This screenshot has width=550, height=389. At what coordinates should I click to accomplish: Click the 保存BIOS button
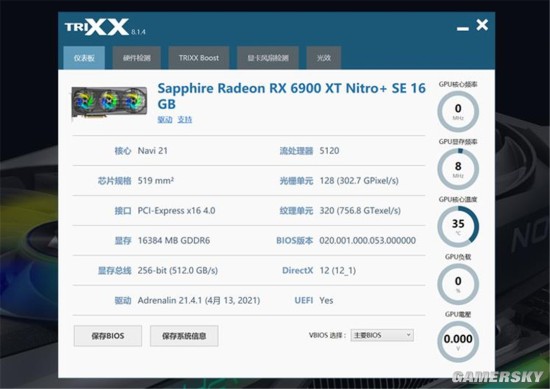[108, 336]
